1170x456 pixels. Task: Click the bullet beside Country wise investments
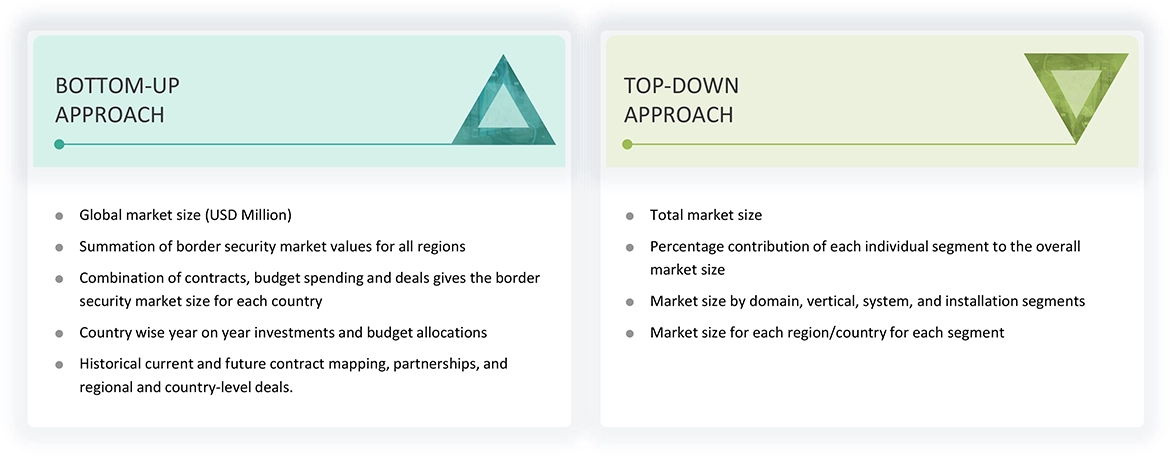59,333
